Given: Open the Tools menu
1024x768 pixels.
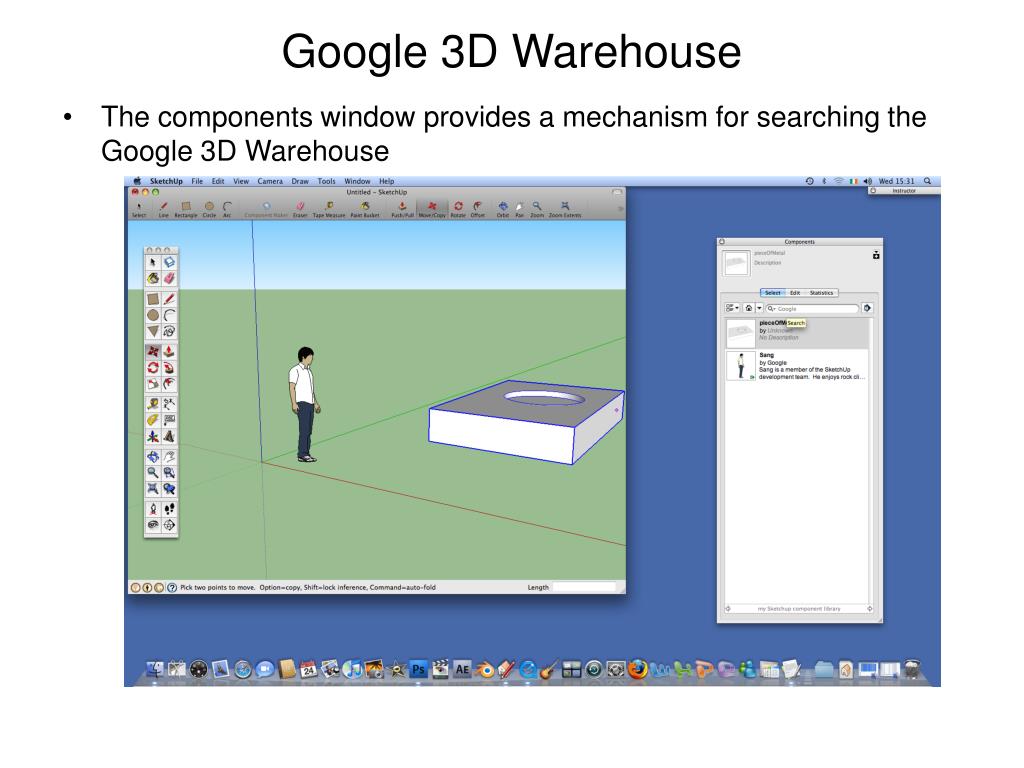Looking at the screenshot, I should (327, 182).
